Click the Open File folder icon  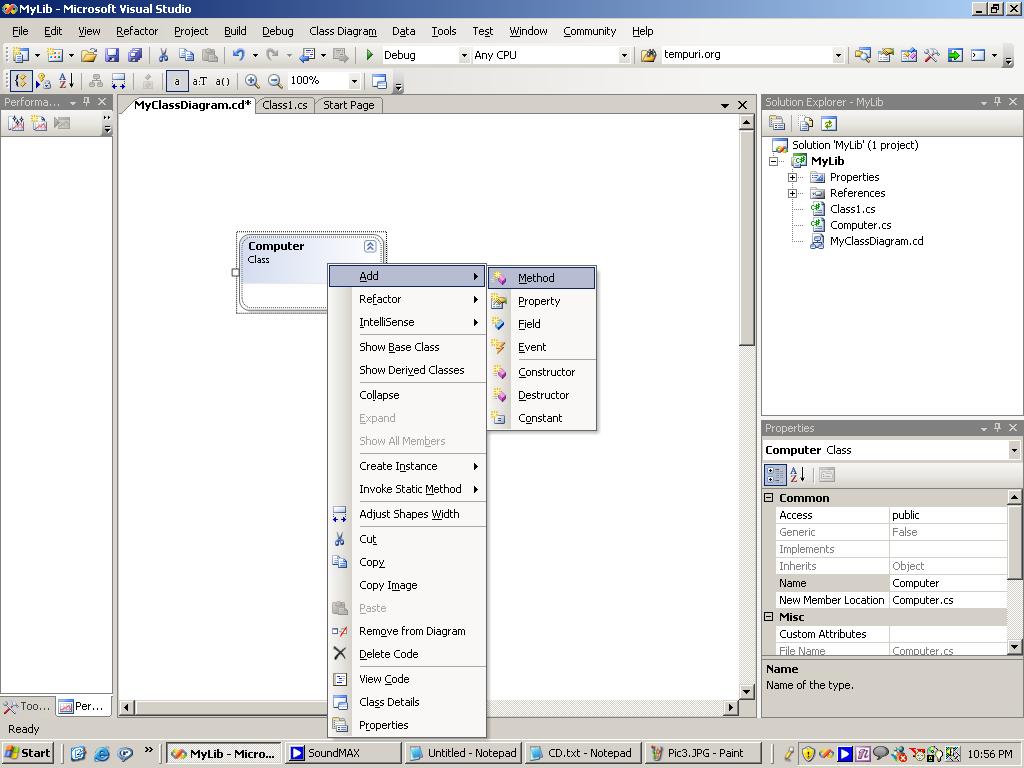[89, 56]
